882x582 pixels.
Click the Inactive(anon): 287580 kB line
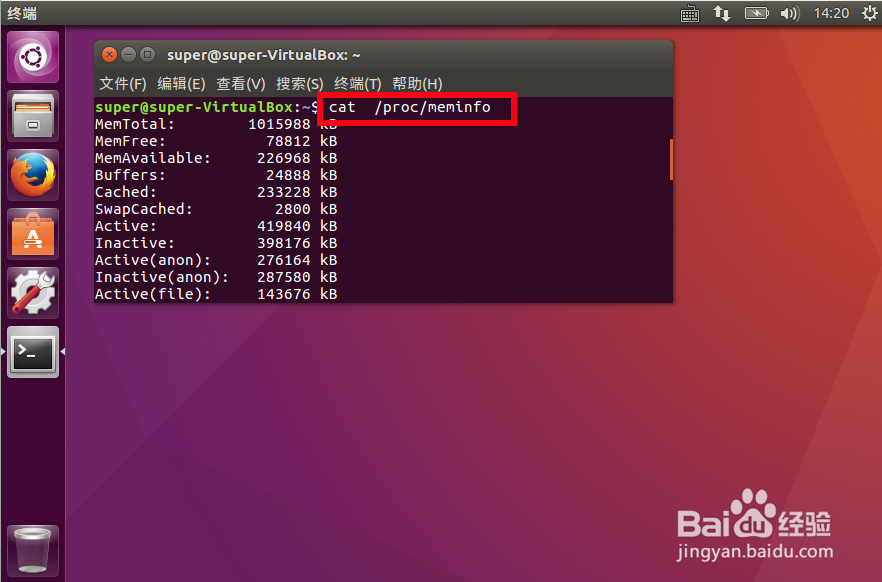(216, 277)
